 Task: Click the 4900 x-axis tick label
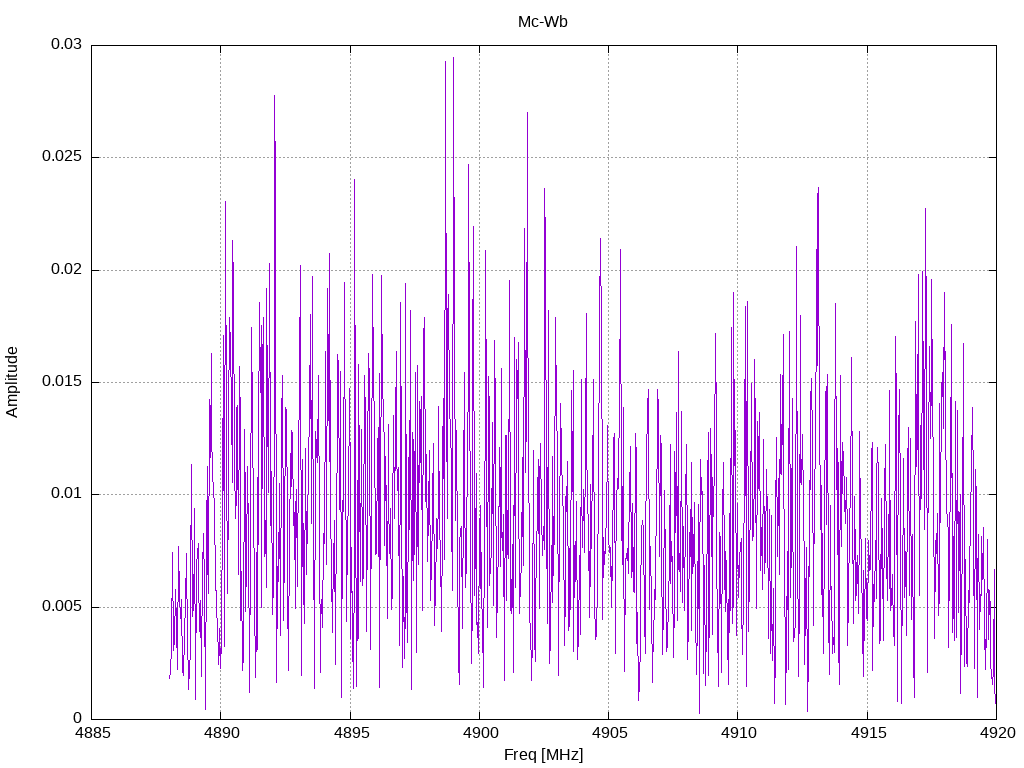480,733
